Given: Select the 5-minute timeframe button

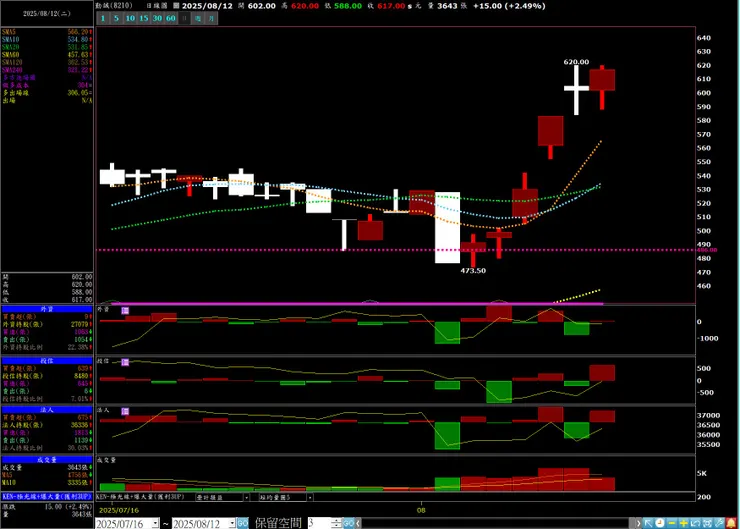Looking at the screenshot, I should point(116,18).
